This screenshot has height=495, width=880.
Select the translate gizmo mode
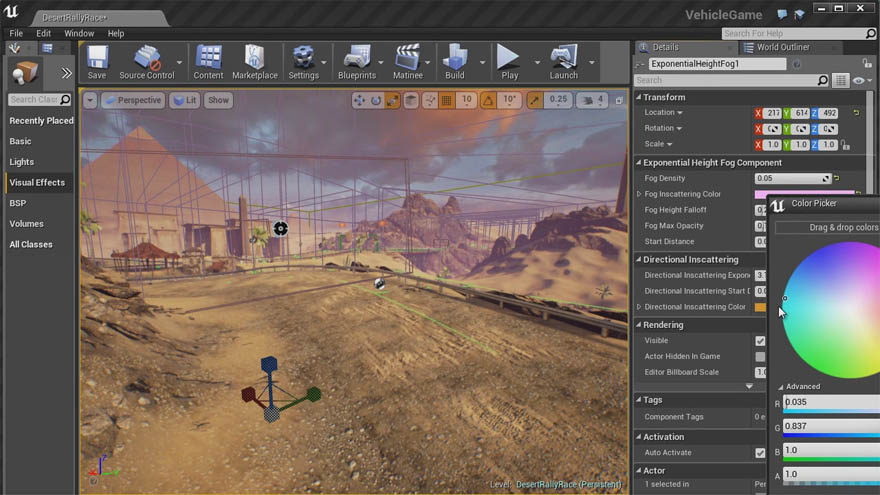coord(359,100)
